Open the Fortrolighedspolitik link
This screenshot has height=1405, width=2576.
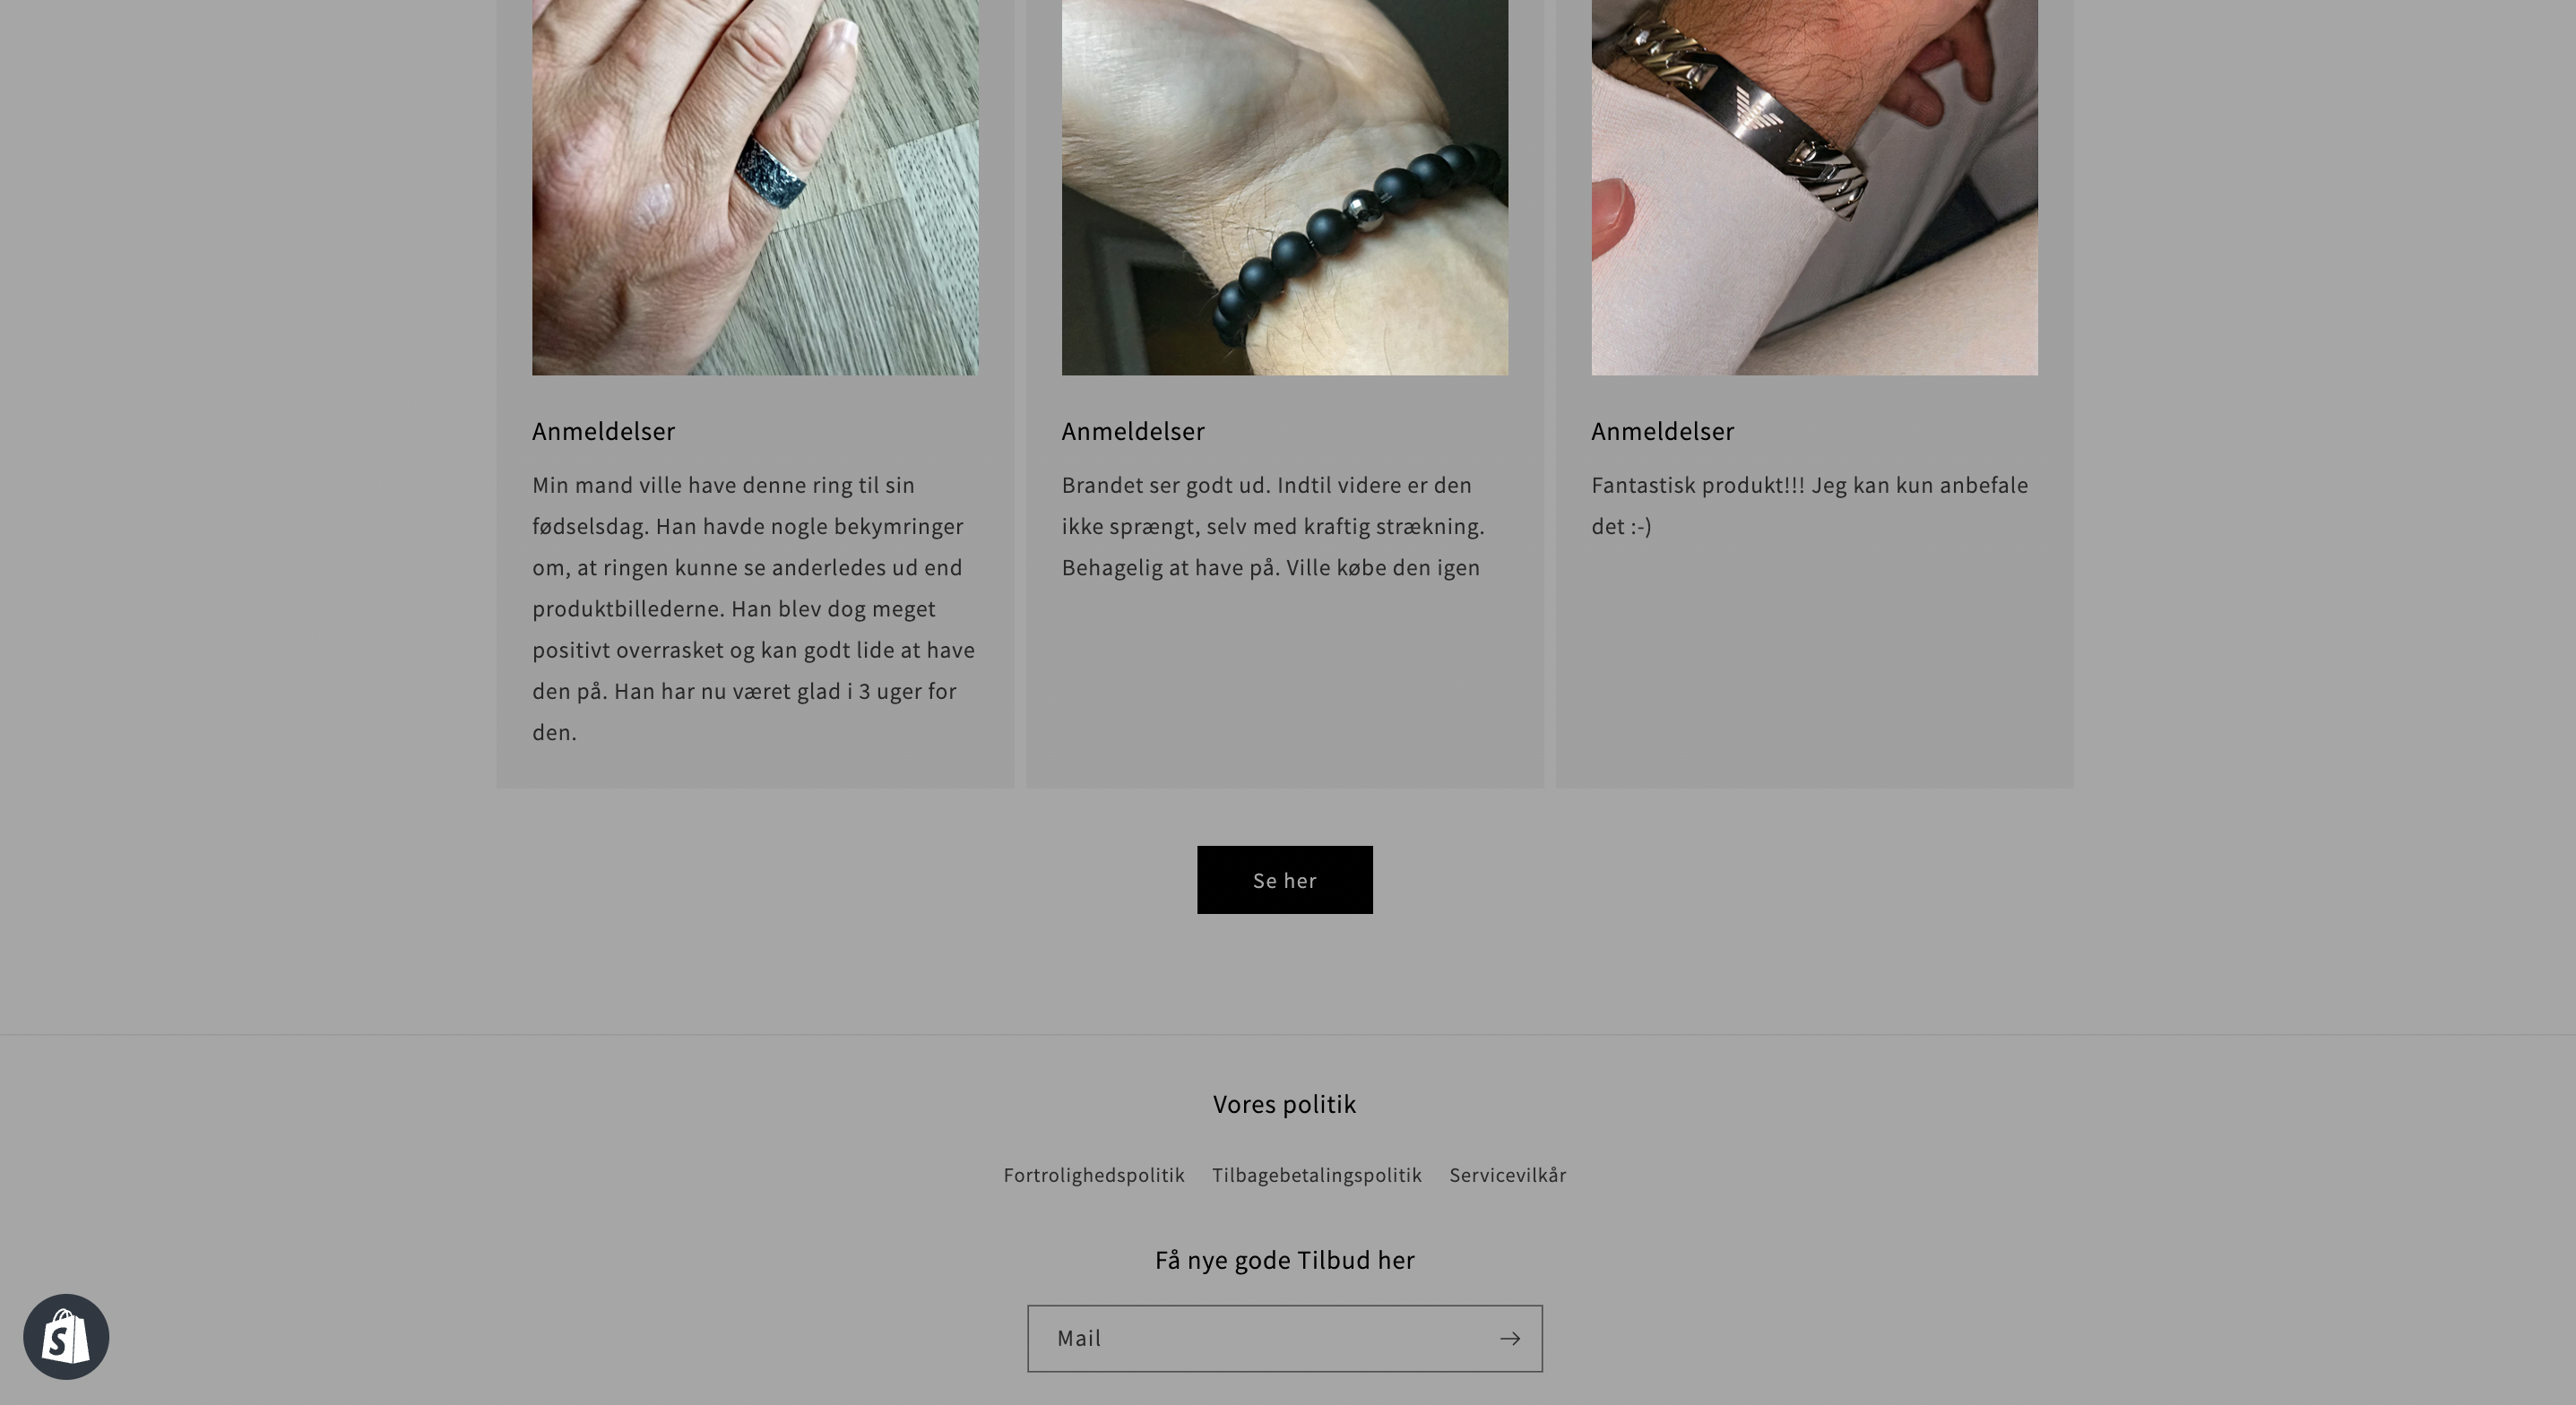click(1093, 1175)
